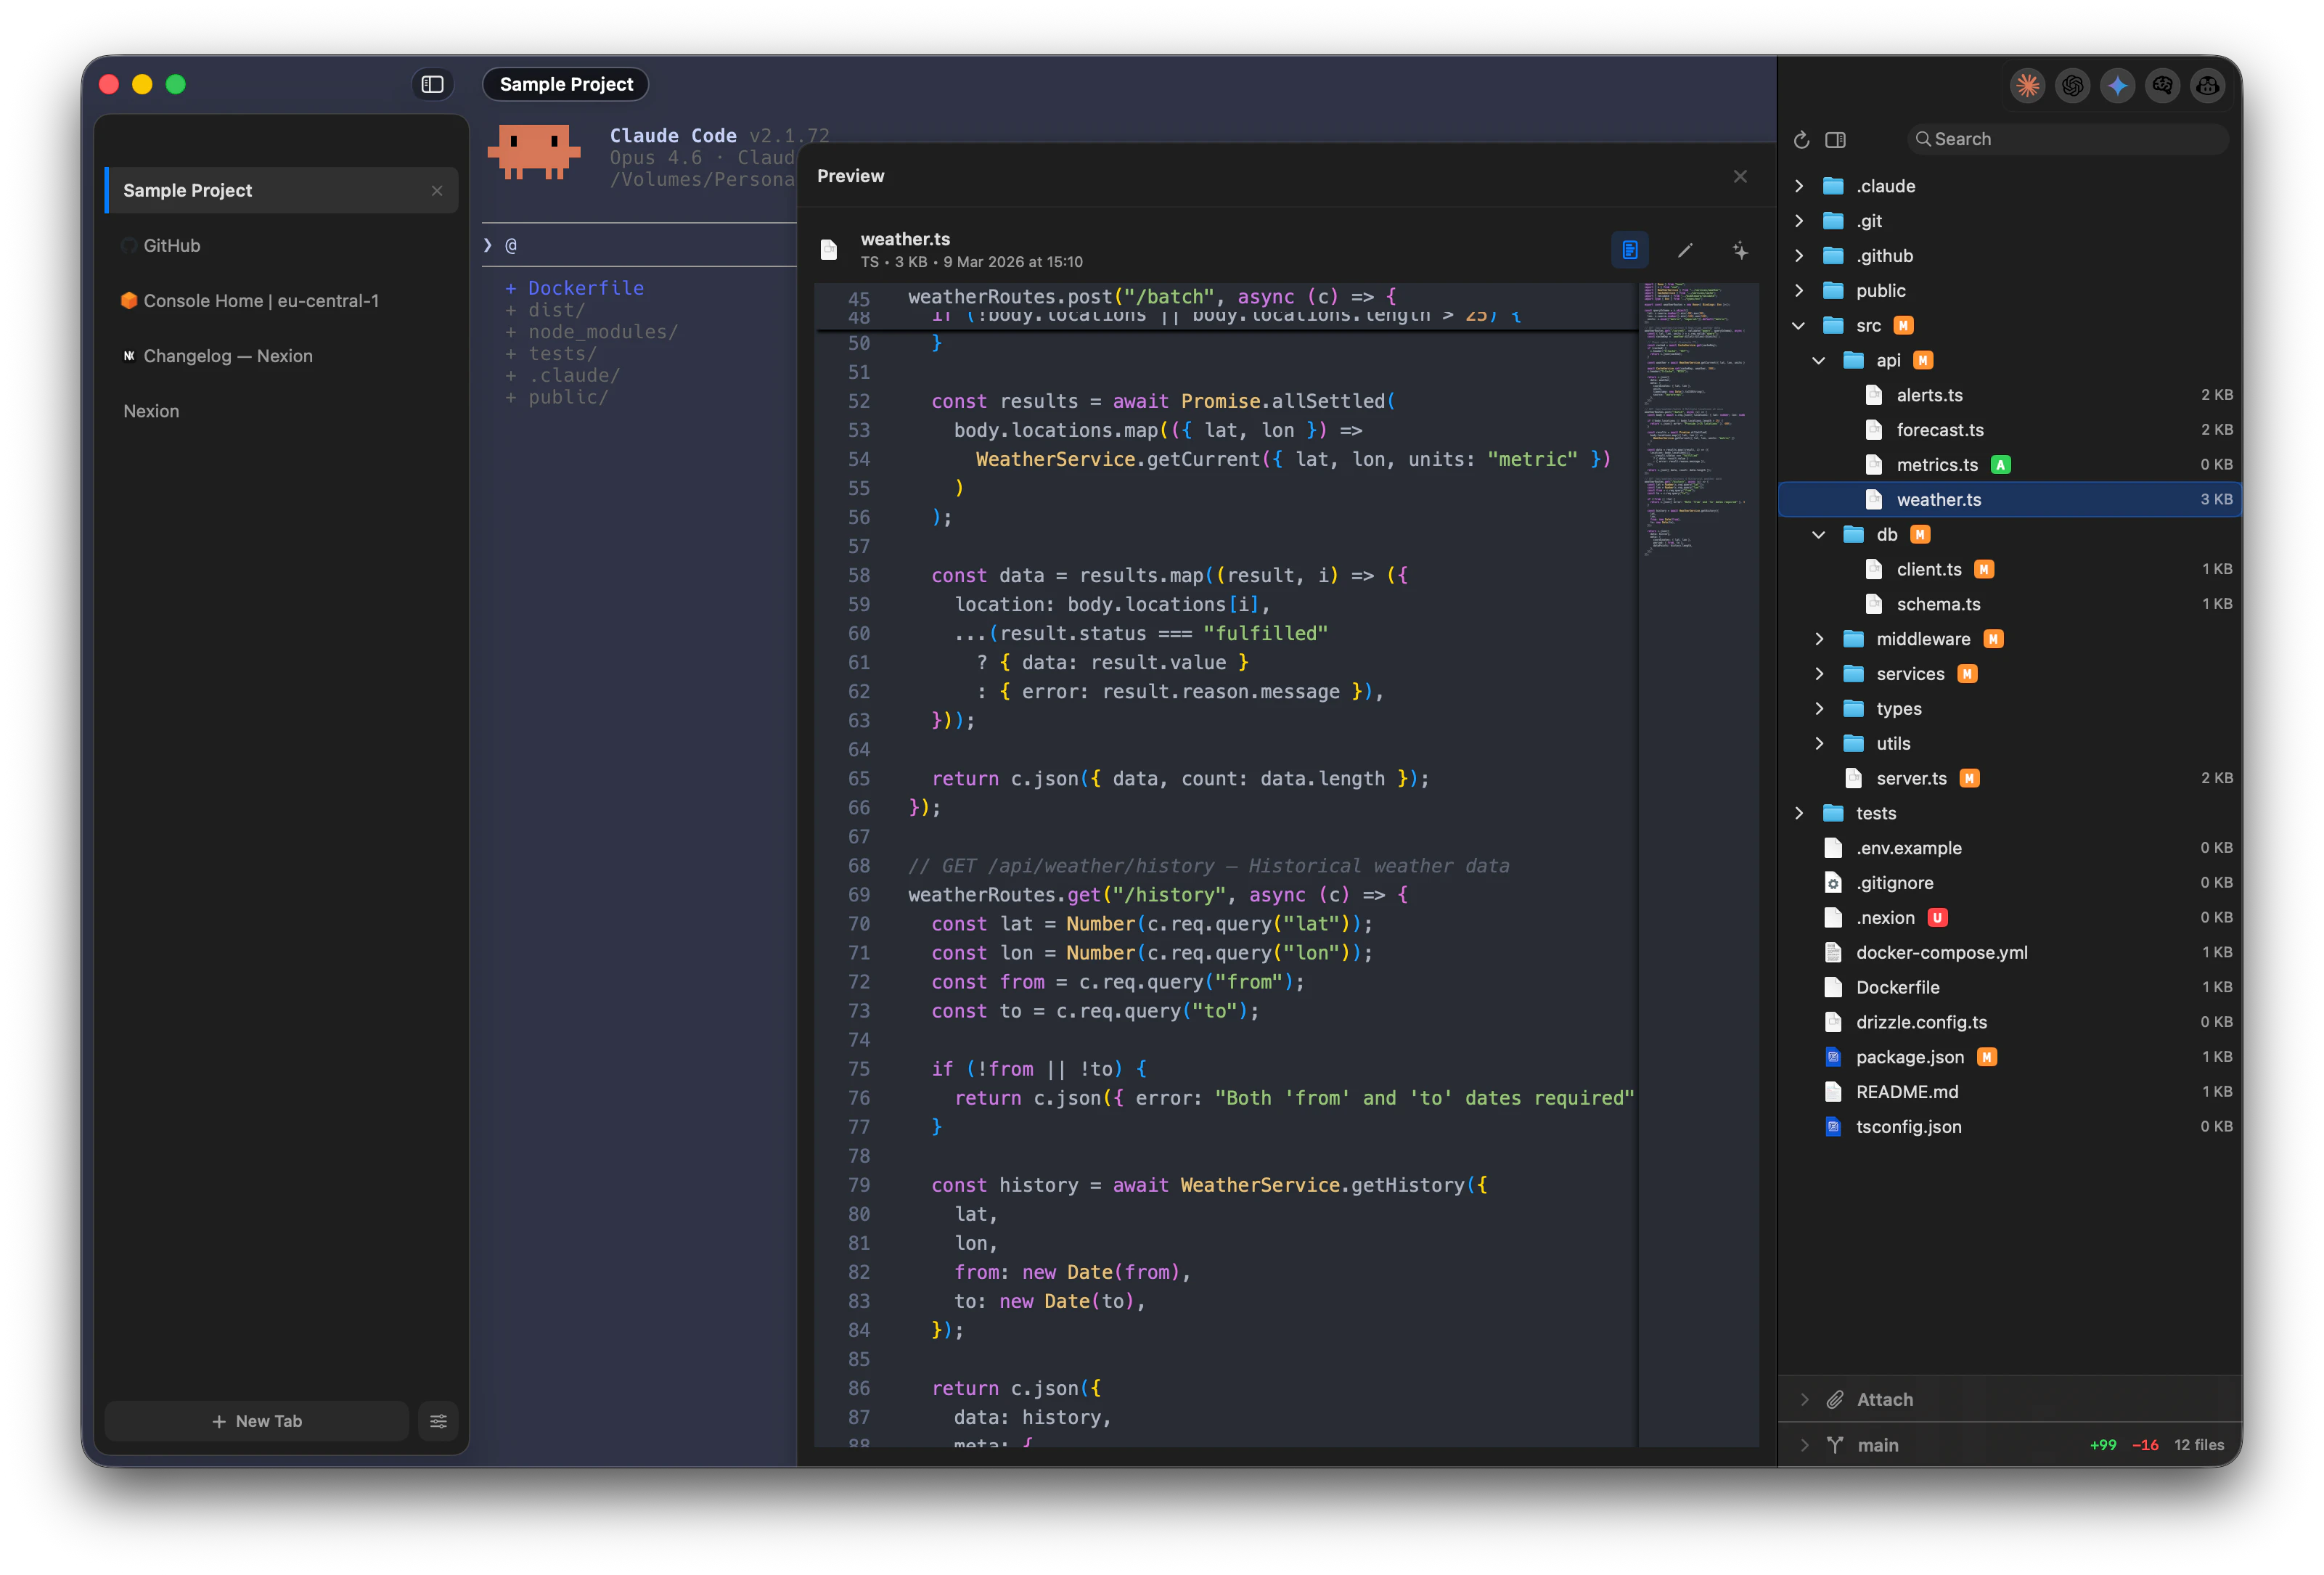Launch Claude via orange starburst icon

click(x=2027, y=86)
